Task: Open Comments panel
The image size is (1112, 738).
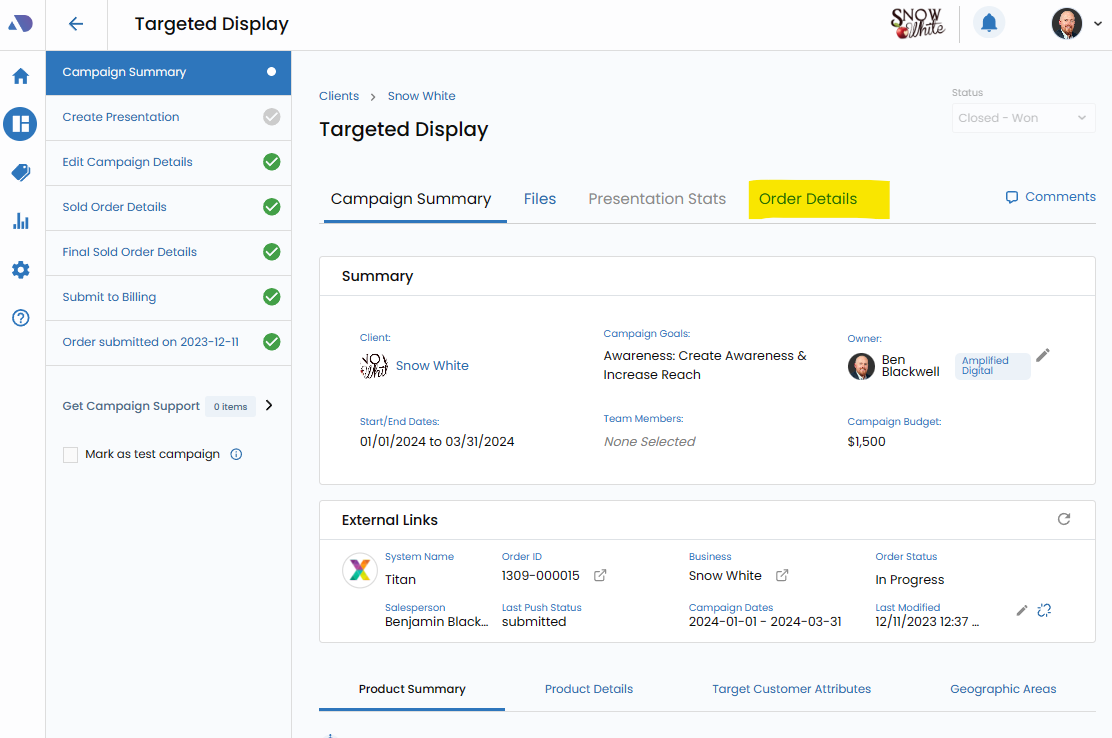Action: (1050, 197)
